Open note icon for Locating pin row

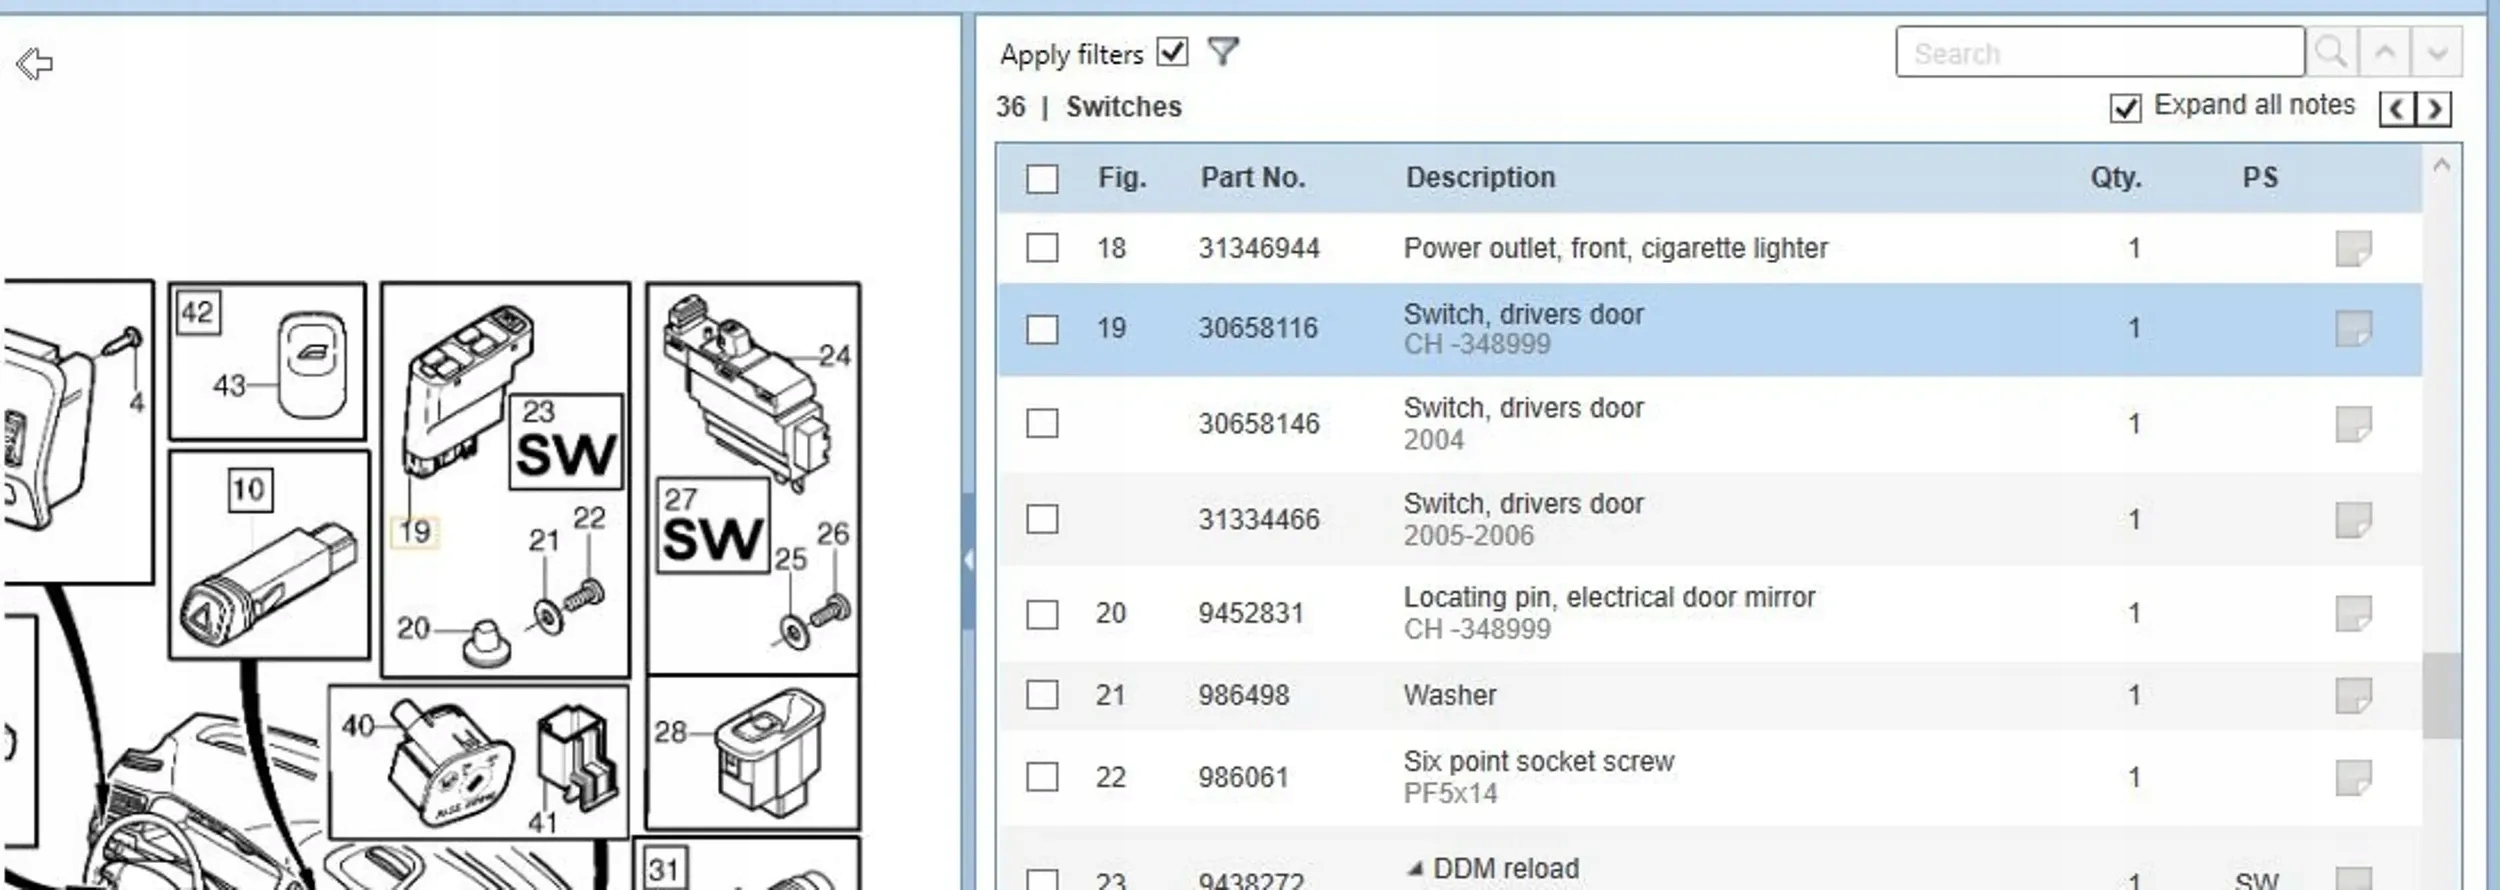(x=2353, y=613)
